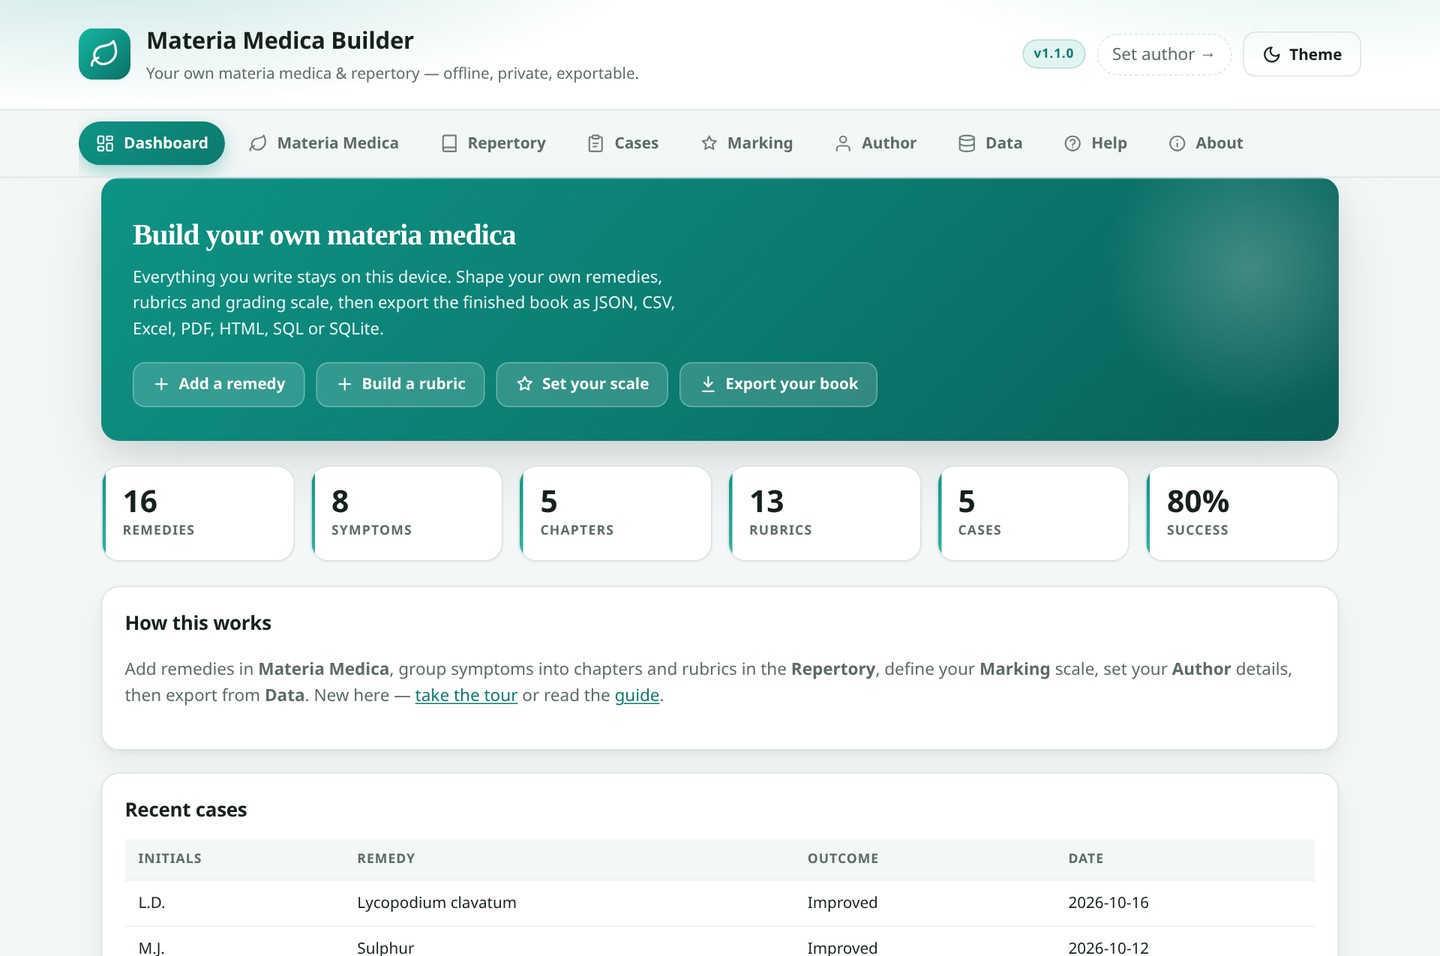Open the 8 Symptoms stat card
1440x956 pixels.
407,514
